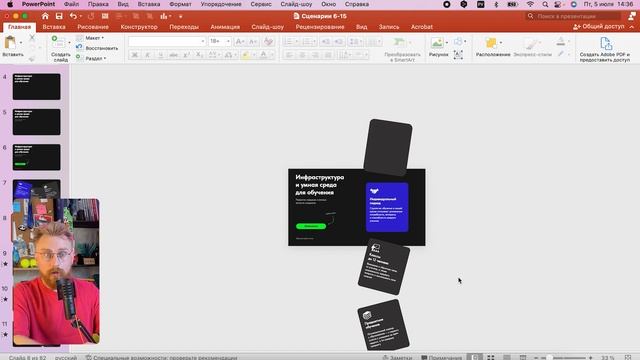640x360 pixels.
Task: Click the search in presentation field
Action: coord(573,16)
